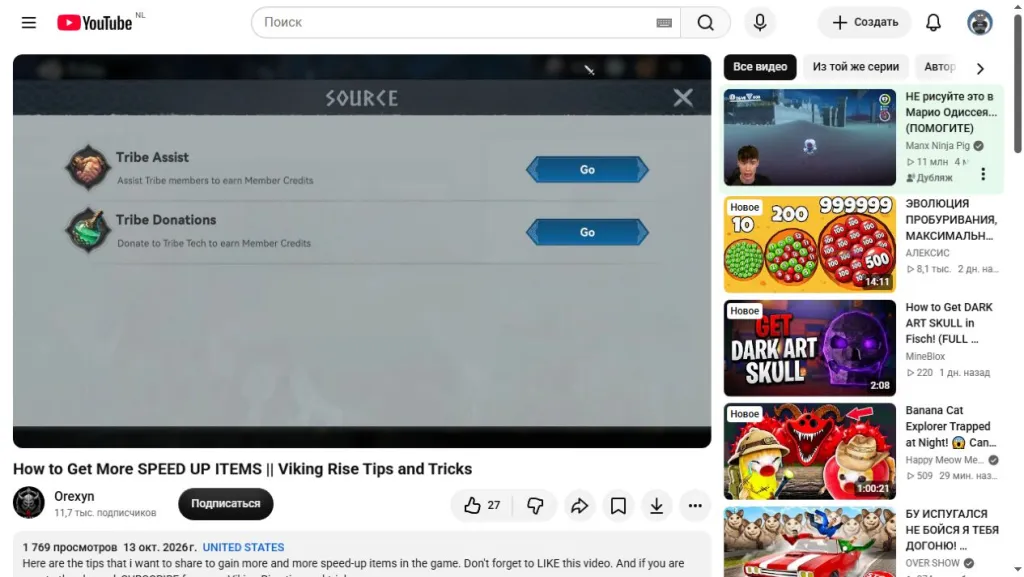Open Mario Odyssey video thumbnail
This screenshot has width=1024, height=577.
pos(809,138)
